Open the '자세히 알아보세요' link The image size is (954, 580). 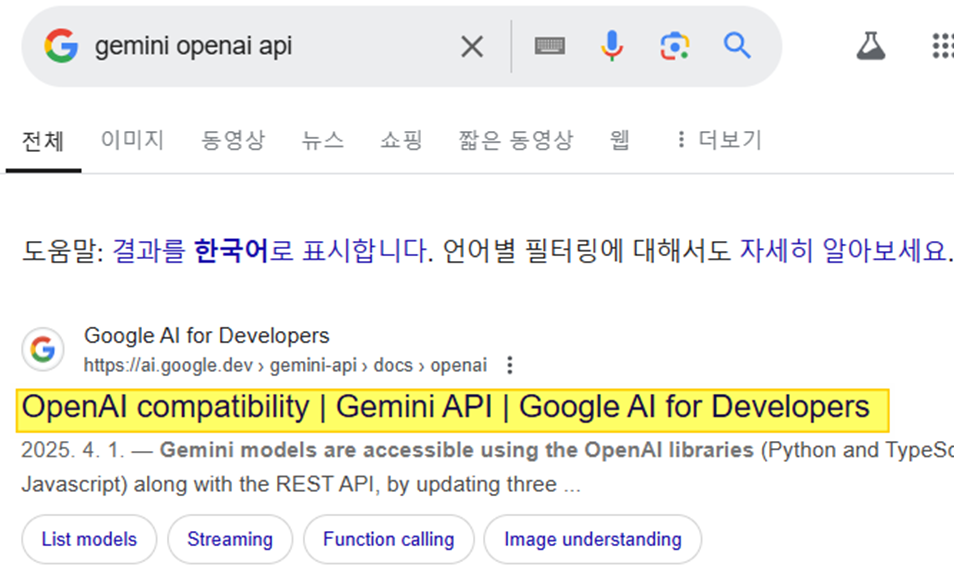(843, 251)
